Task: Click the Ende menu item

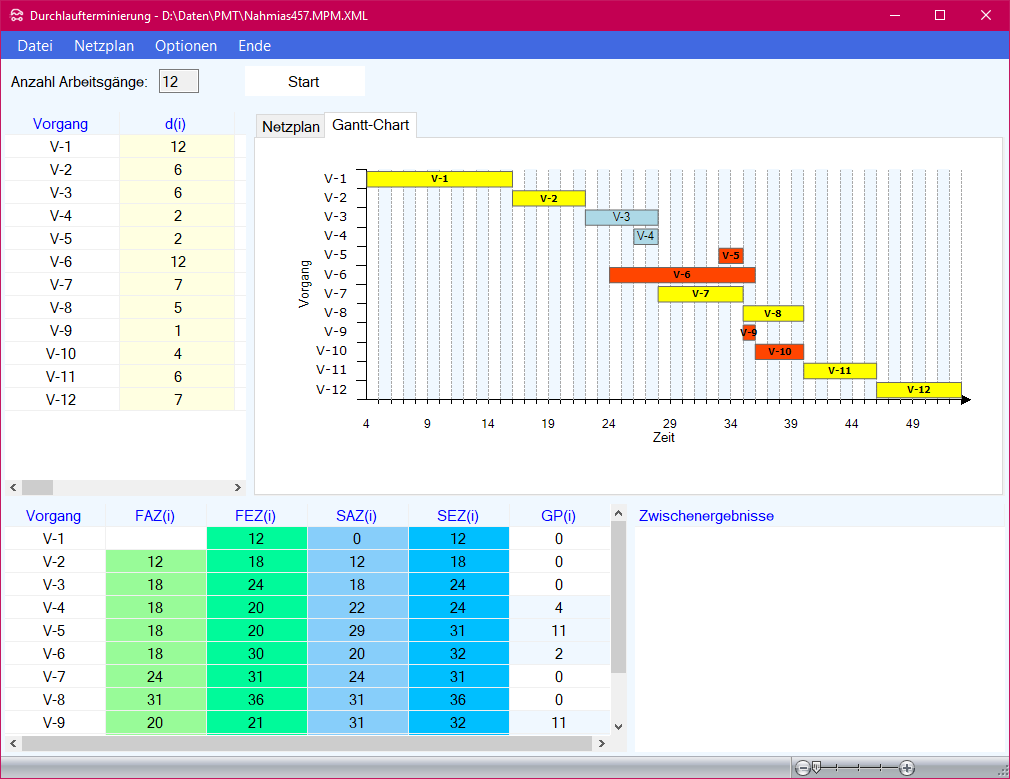Action: [x=254, y=46]
